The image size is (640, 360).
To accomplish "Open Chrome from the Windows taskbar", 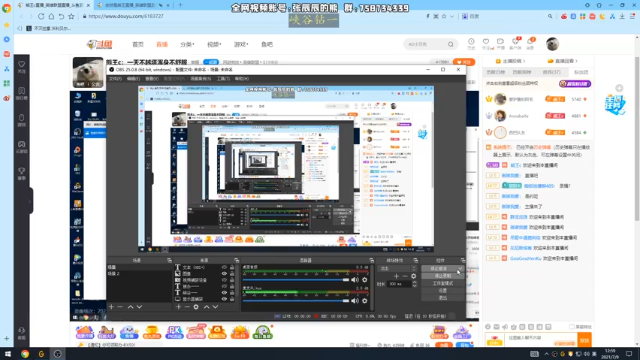I will 25,354.
